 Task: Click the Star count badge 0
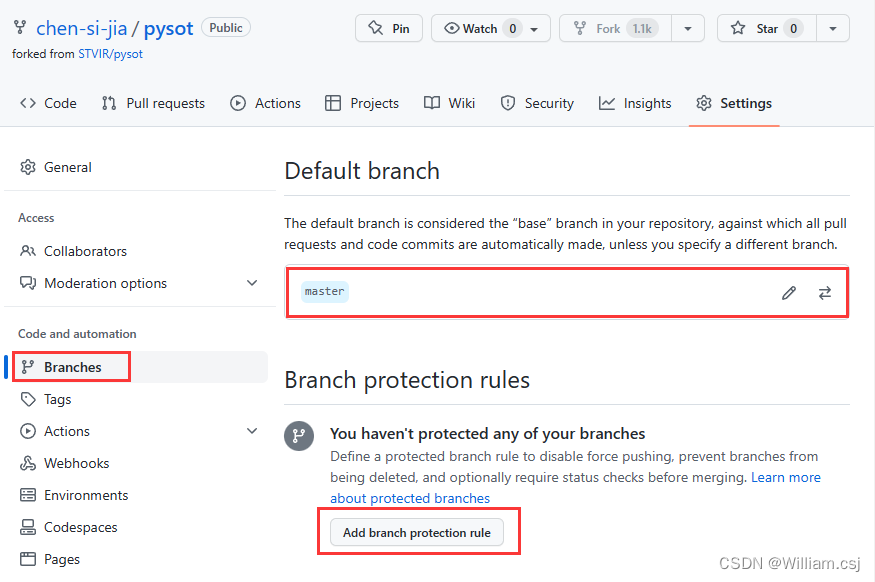(x=793, y=28)
